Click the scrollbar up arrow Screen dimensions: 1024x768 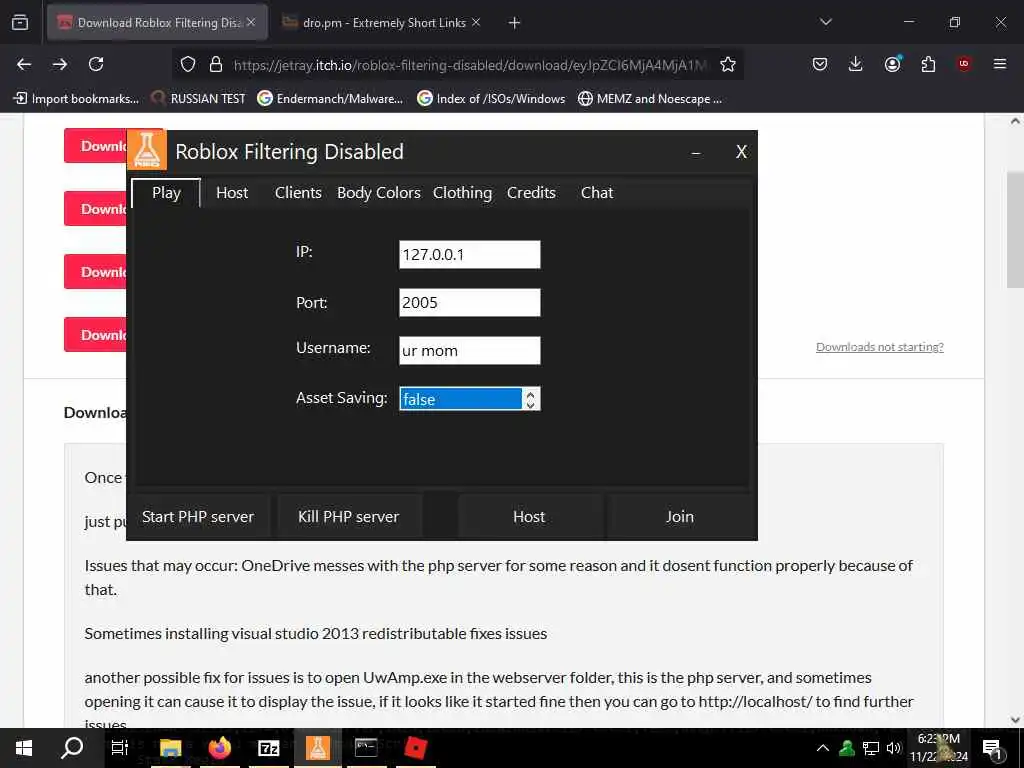tap(1015, 121)
